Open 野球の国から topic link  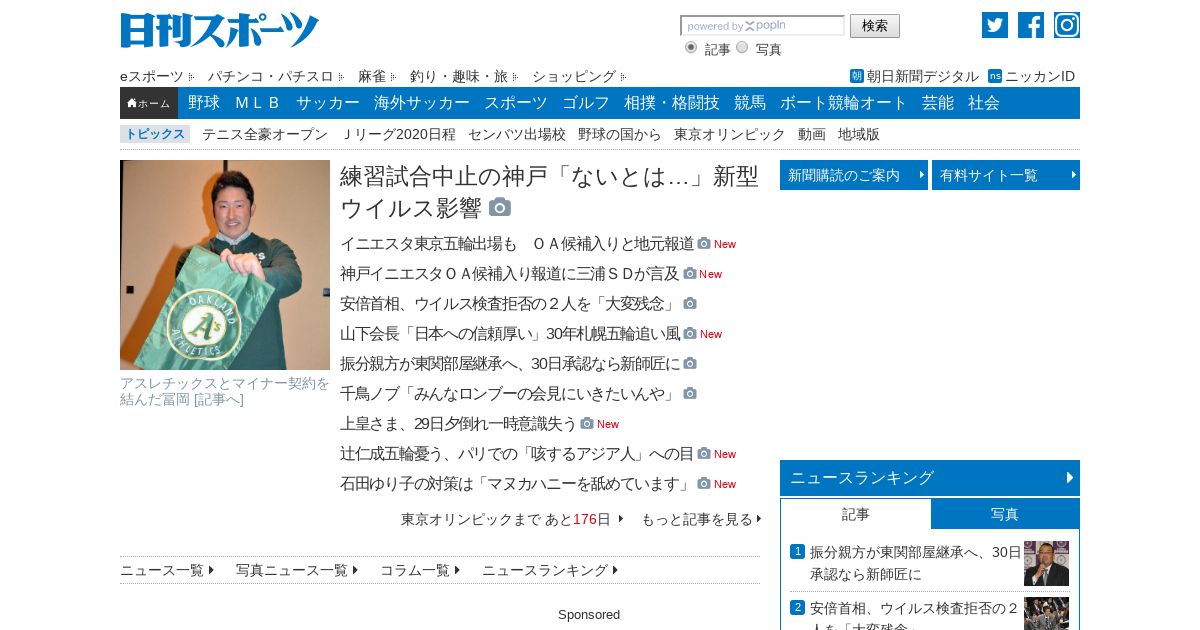click(619, 134)
